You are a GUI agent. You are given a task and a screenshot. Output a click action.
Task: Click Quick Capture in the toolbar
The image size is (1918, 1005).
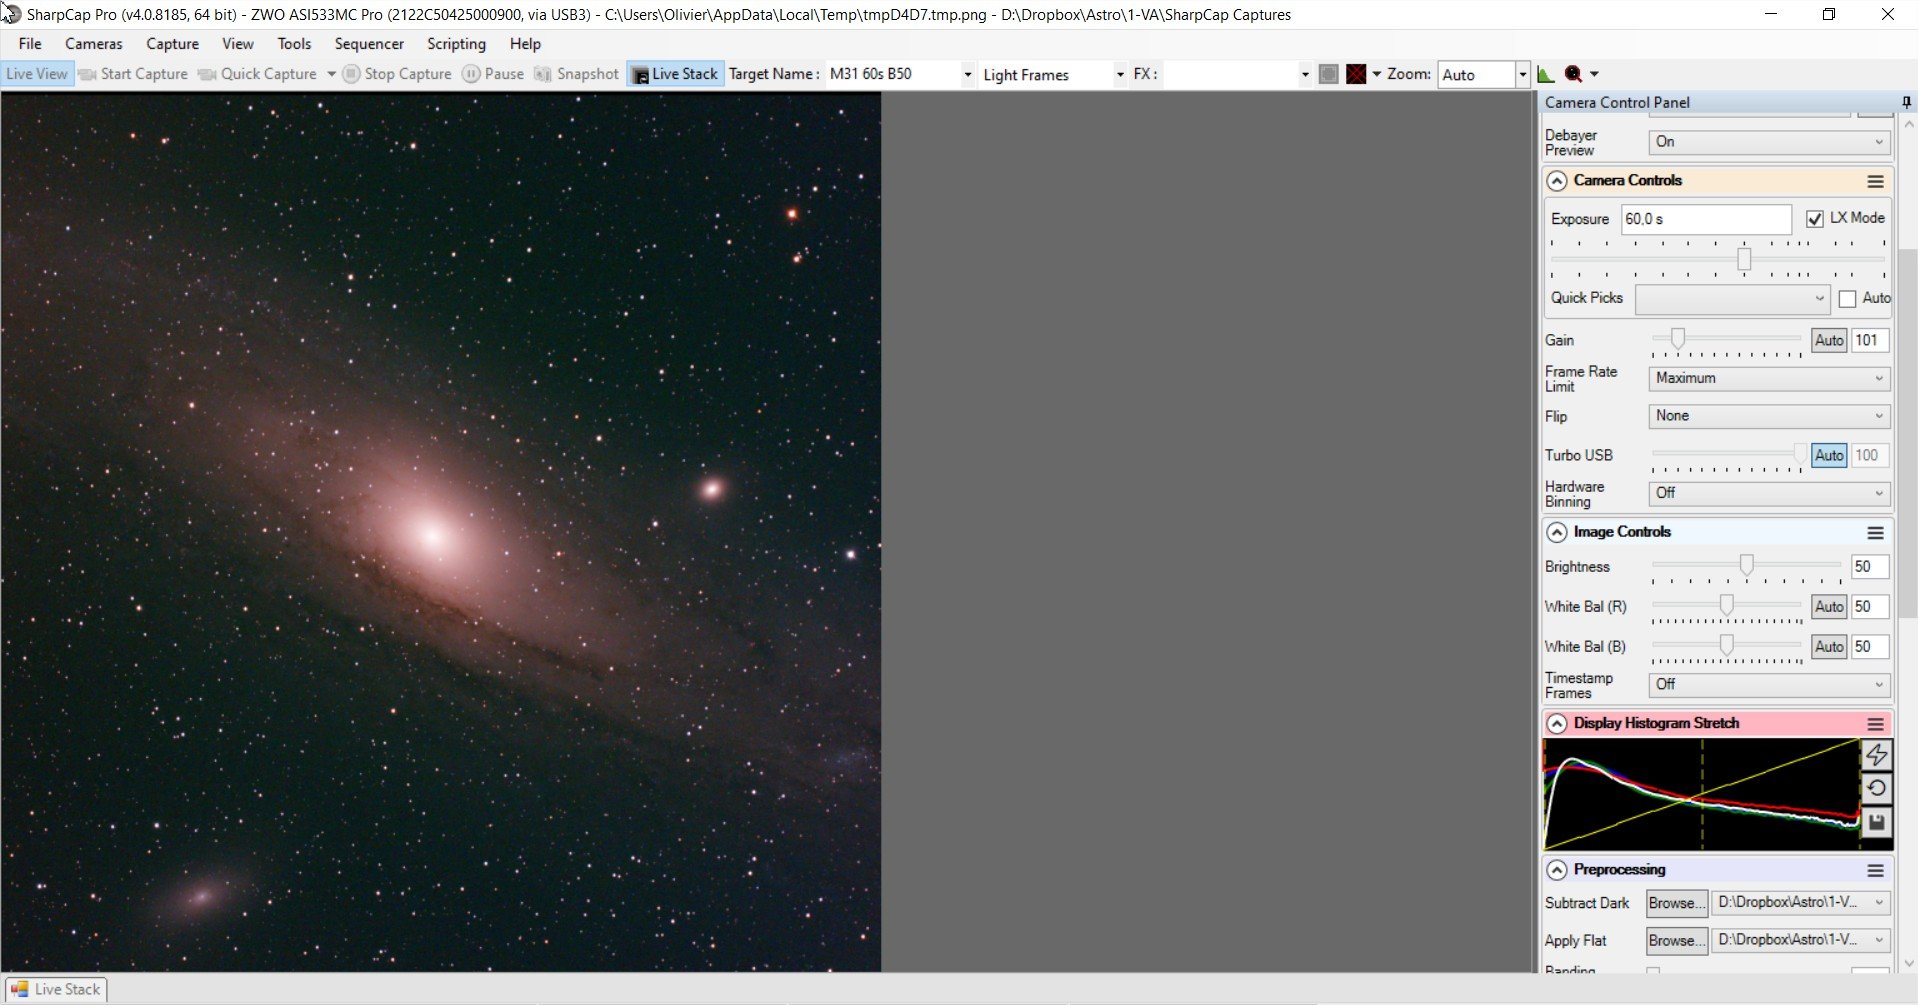258,74
